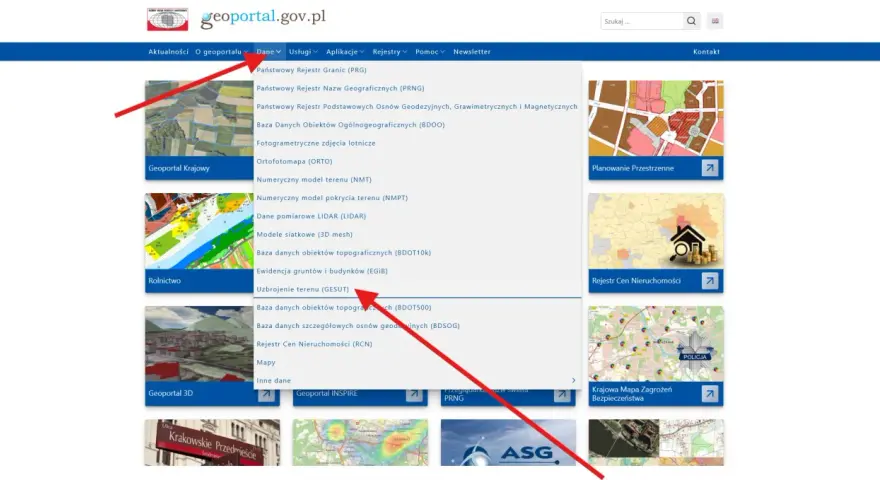Expand the Rejestry dropdown
The image size is (880, 480).
(x=389, y=52)
